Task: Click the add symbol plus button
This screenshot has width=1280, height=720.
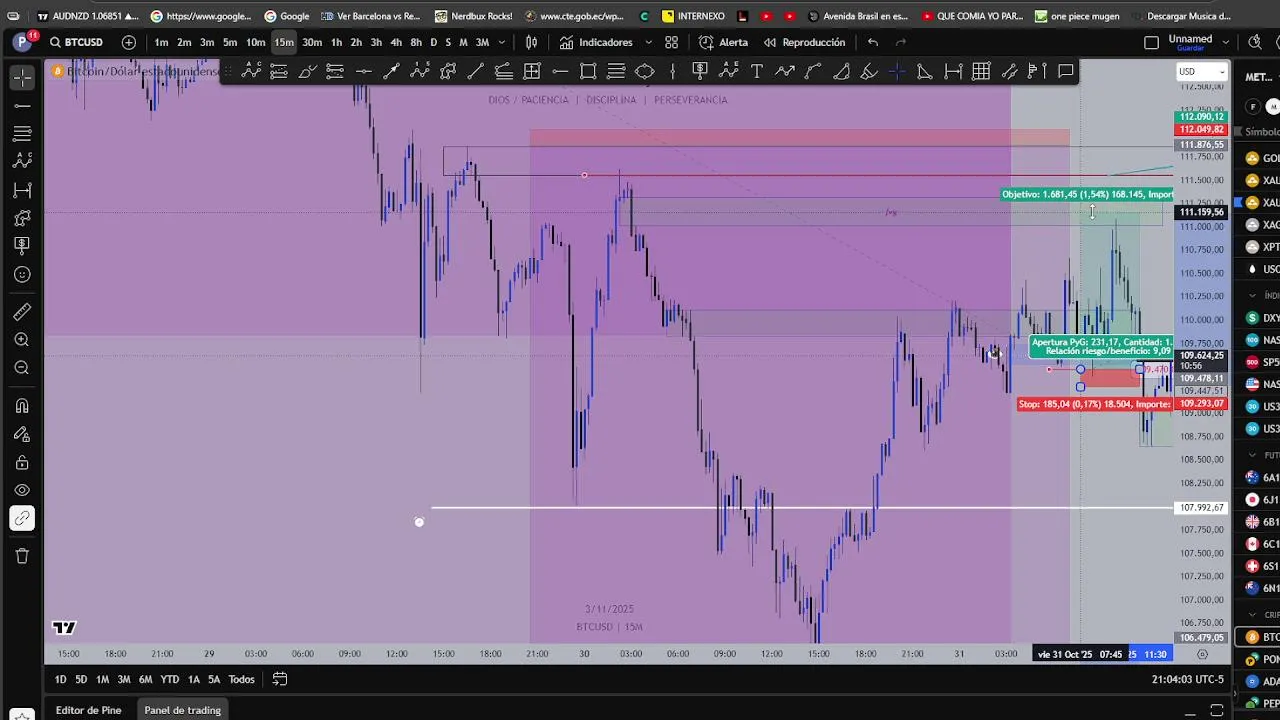Action: tap(129, 42)
